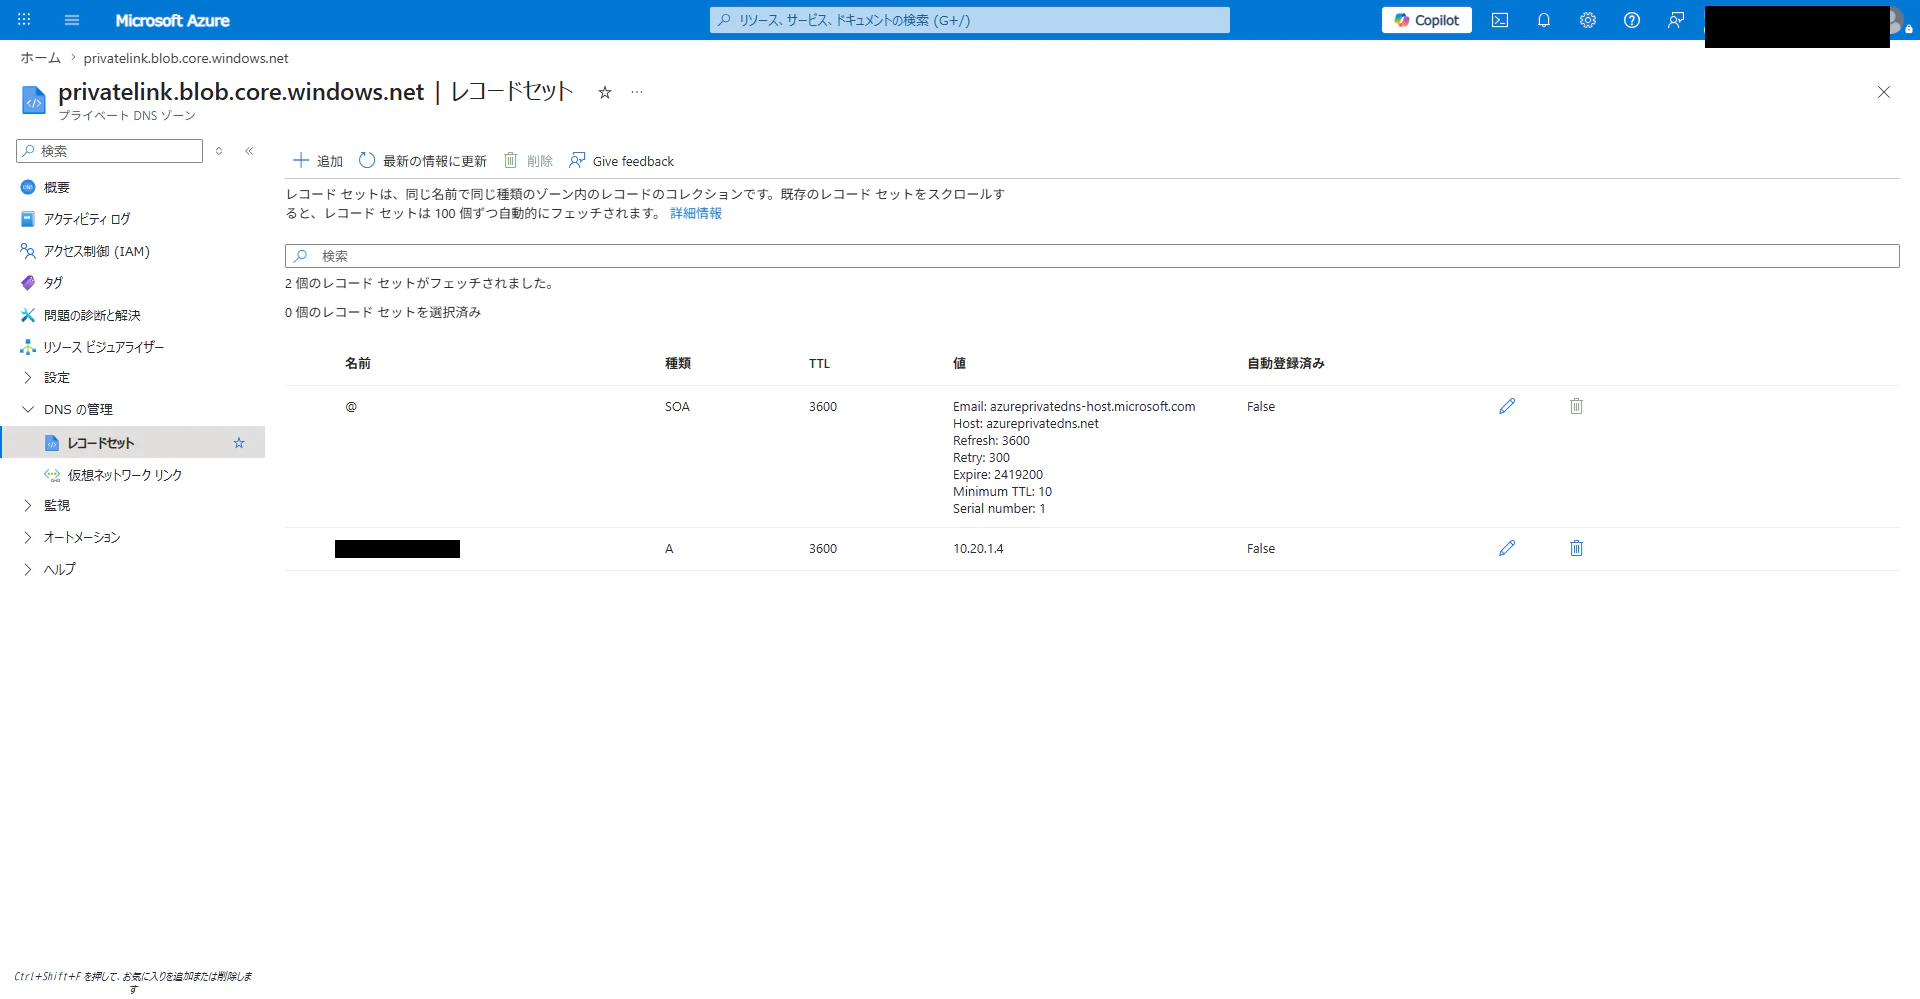
Task: Click the trash icon on the SOA row
Action: 1576,406
